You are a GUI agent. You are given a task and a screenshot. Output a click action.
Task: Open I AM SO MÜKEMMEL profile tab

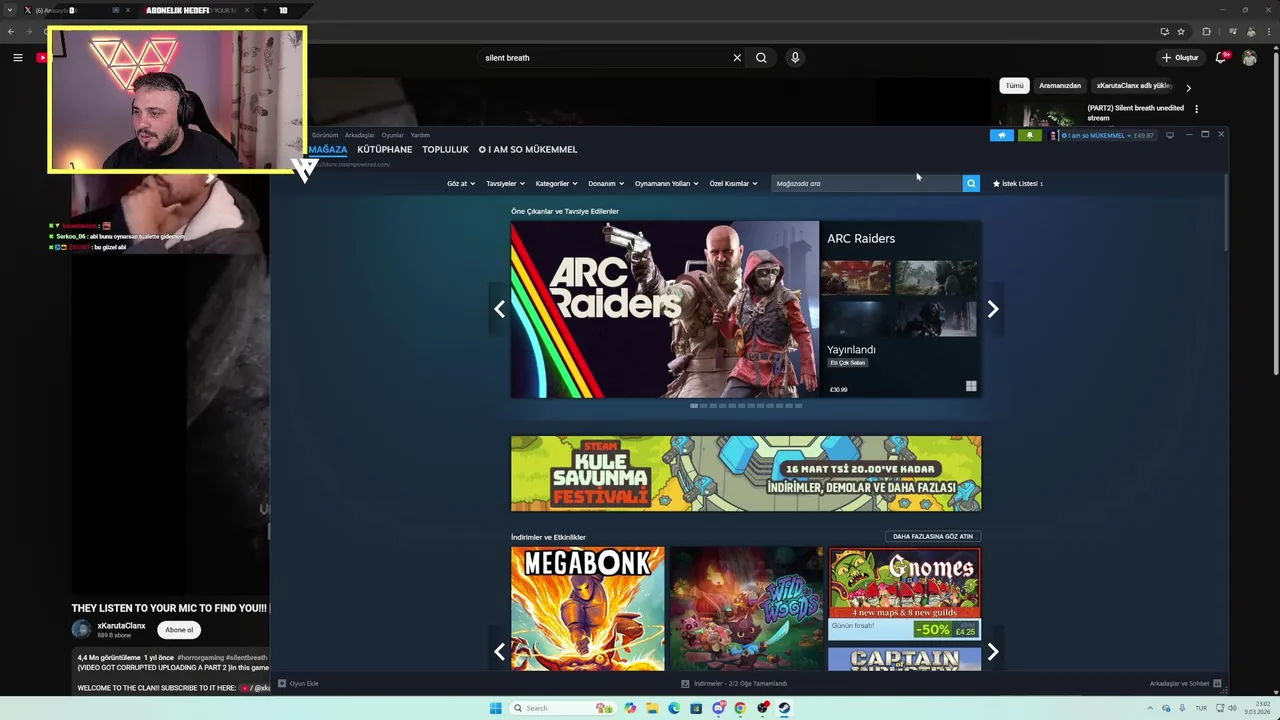tap(528, 149)
